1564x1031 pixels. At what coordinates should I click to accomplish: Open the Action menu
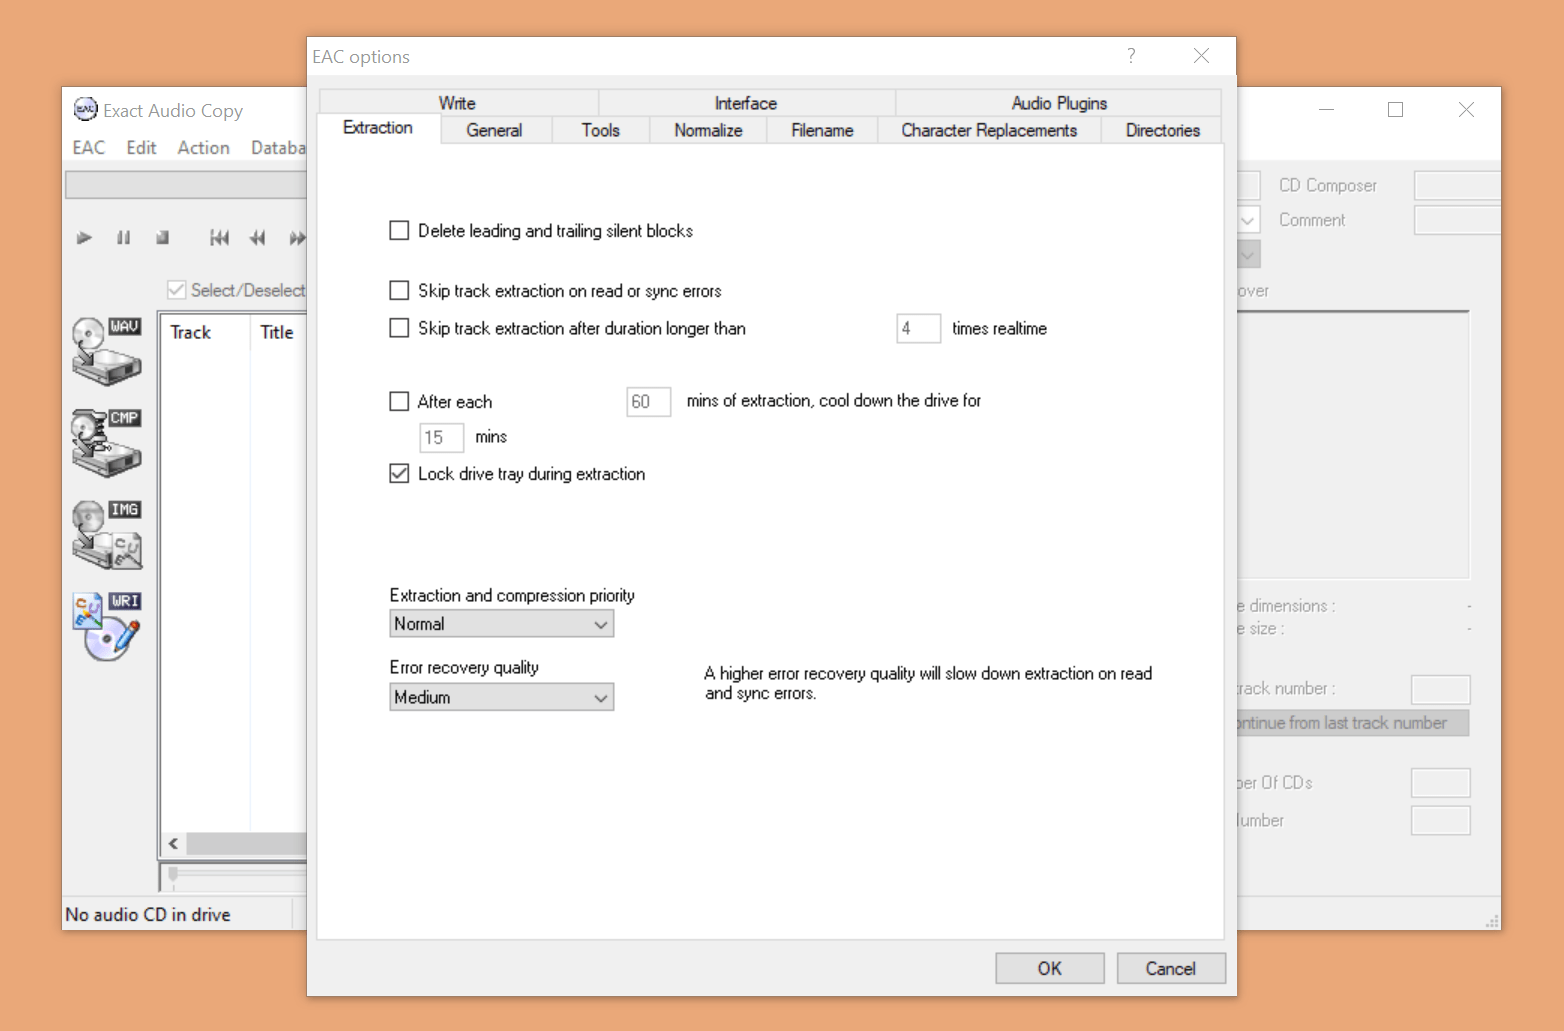click(x=203, y=147)
